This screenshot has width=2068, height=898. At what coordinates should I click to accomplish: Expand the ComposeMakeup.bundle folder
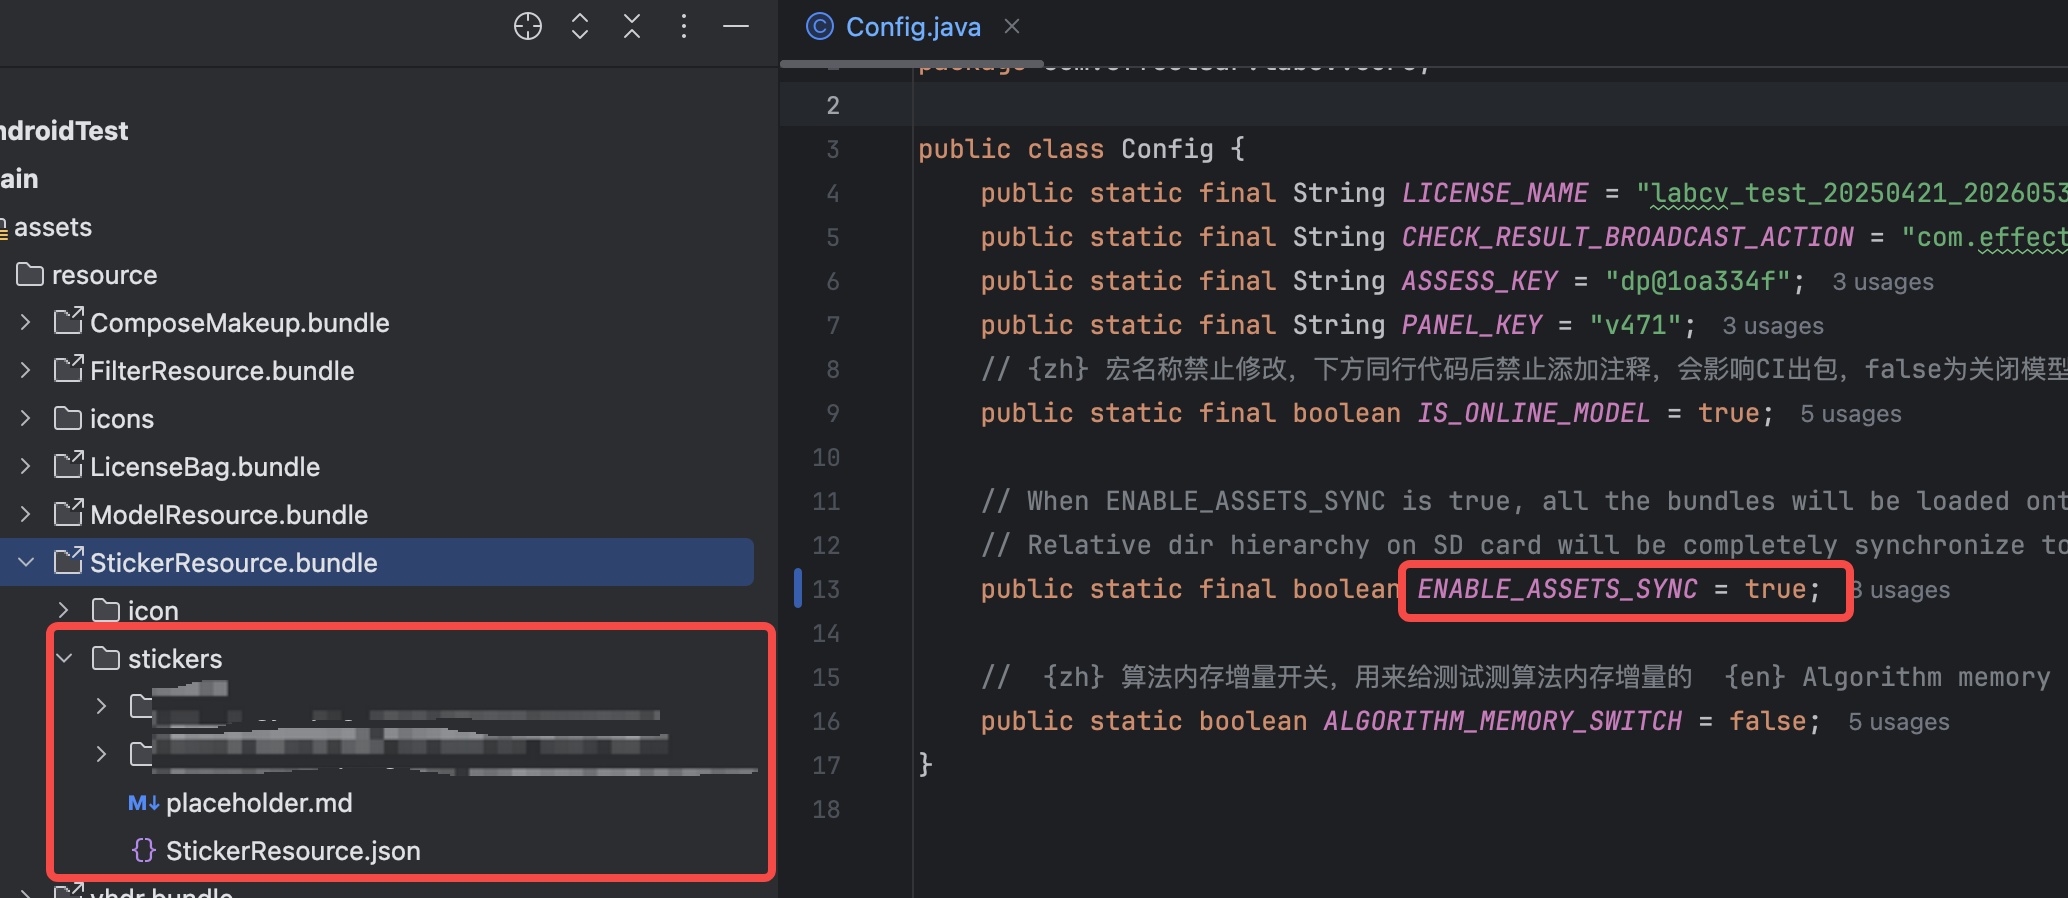[26, 322]
